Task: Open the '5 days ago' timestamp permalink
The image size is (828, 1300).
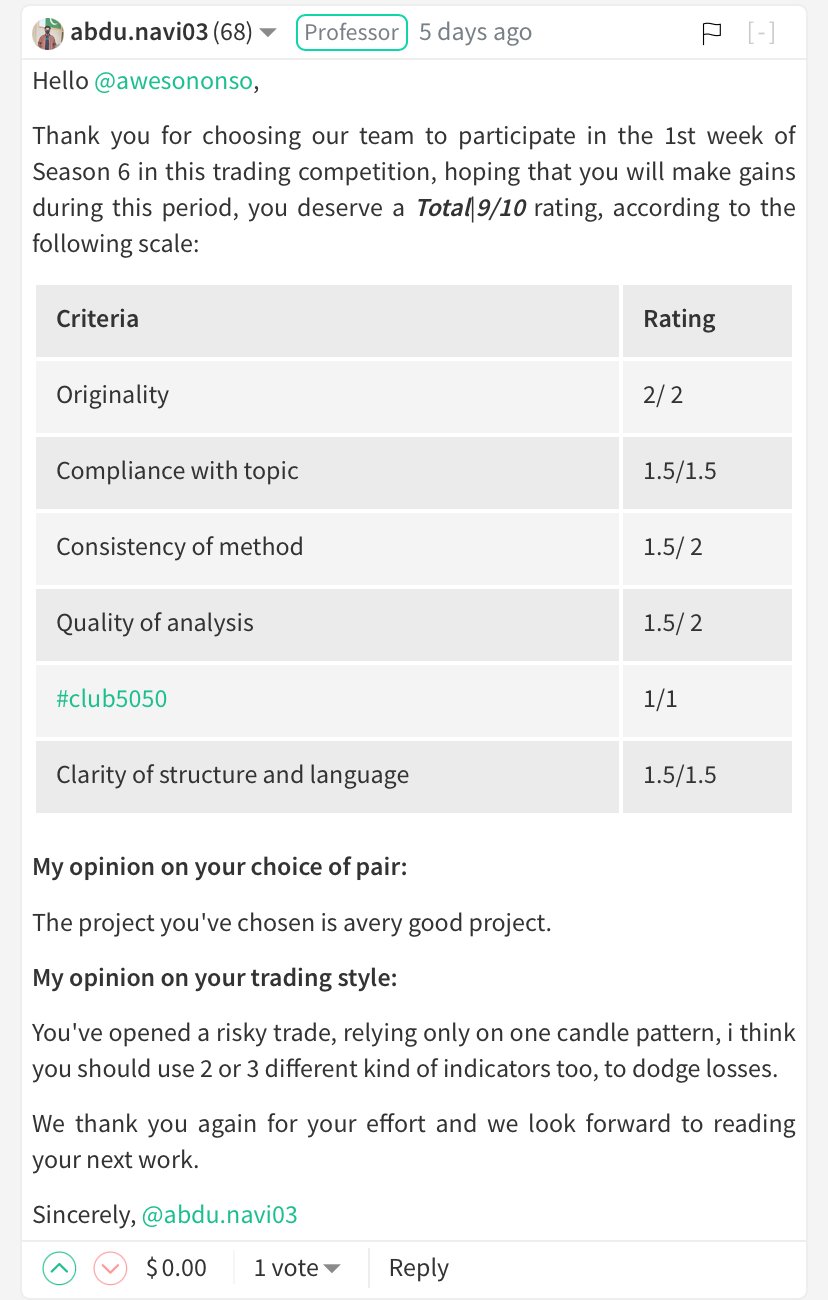Action: tap(475, 33)
